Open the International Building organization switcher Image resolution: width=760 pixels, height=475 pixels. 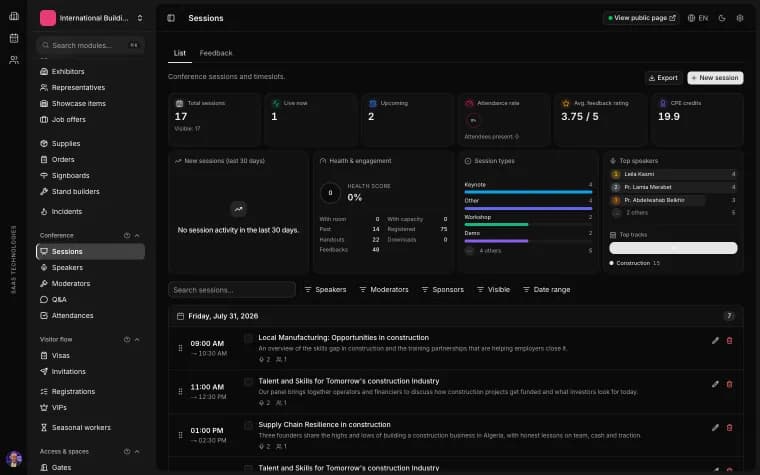pos(91,18)
